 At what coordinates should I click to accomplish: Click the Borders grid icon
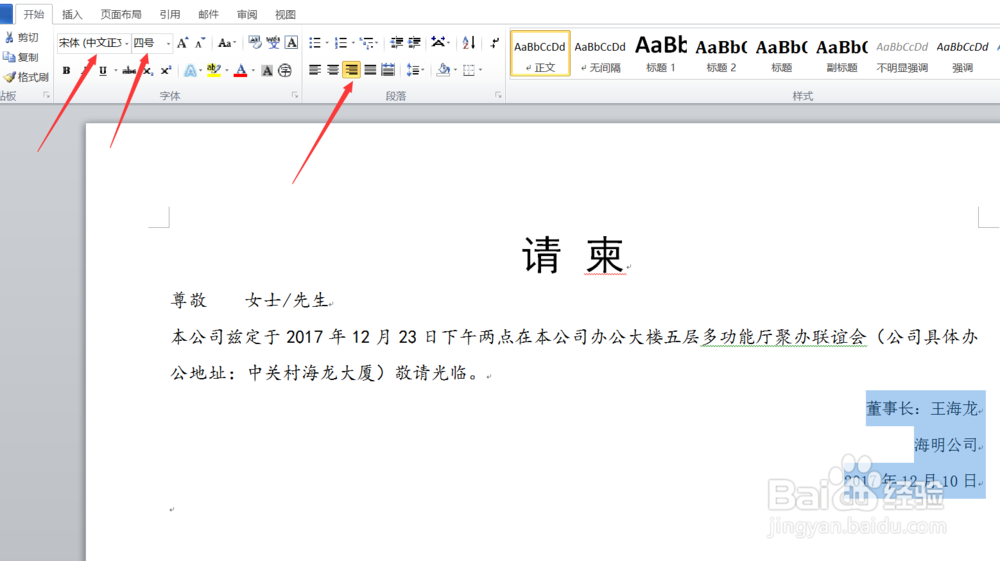tap(469, 70)
